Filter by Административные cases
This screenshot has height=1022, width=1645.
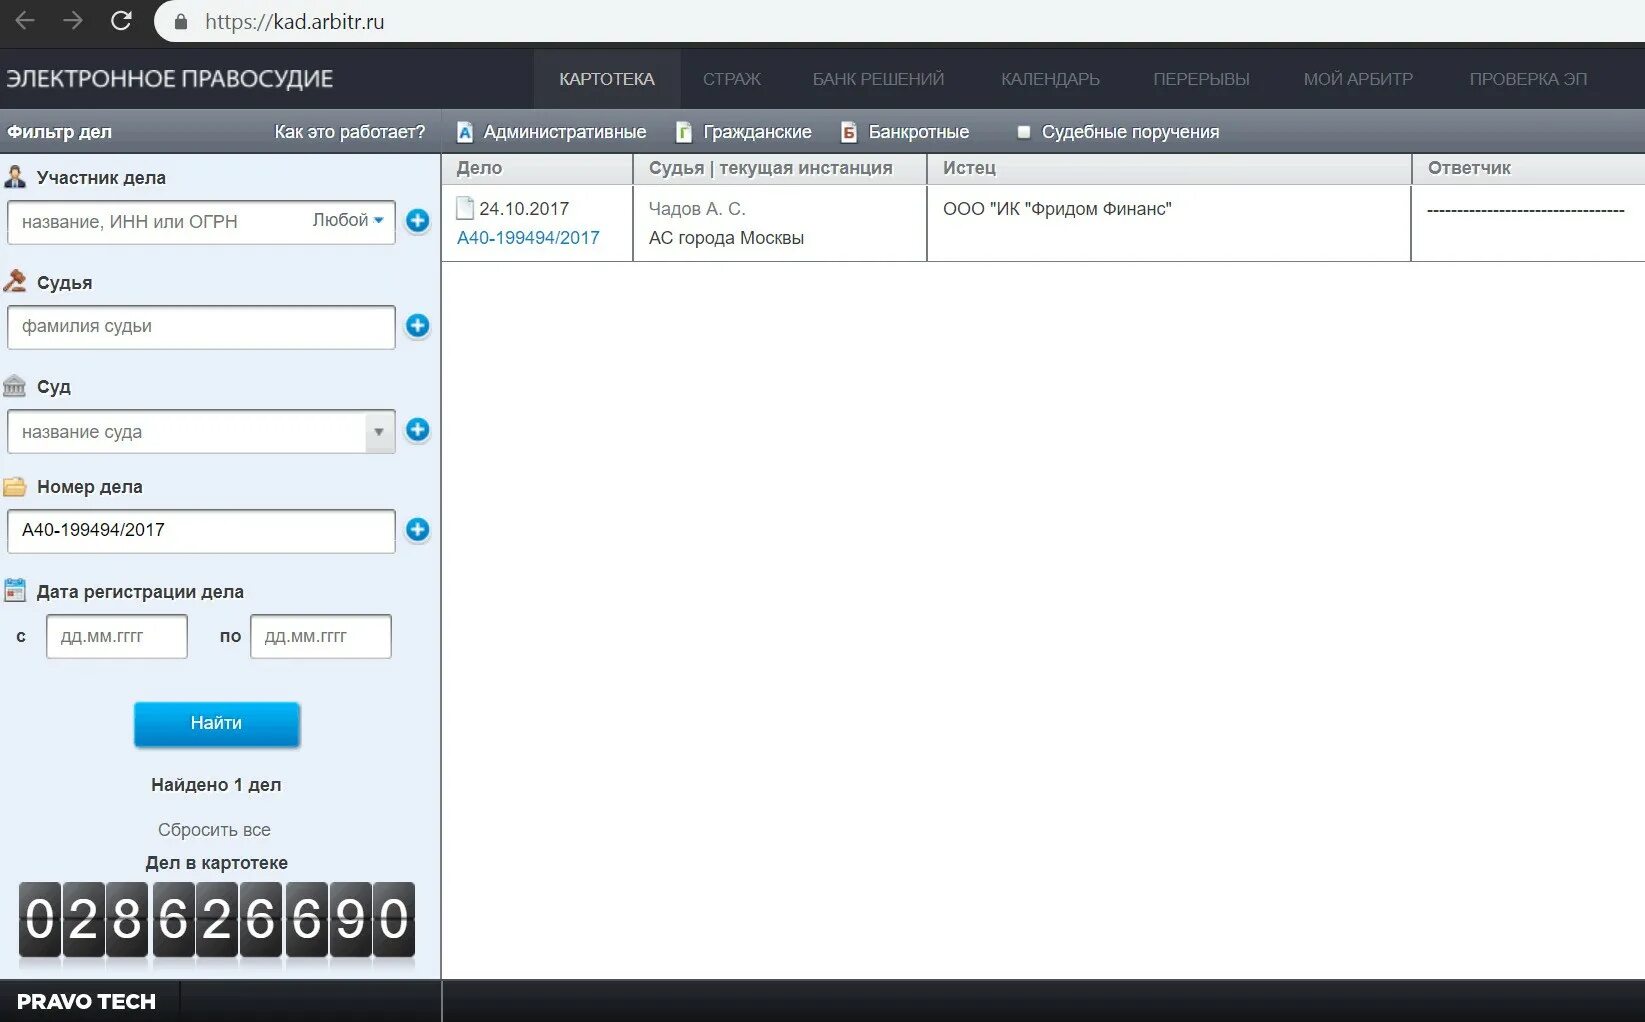tap(564, 132)
